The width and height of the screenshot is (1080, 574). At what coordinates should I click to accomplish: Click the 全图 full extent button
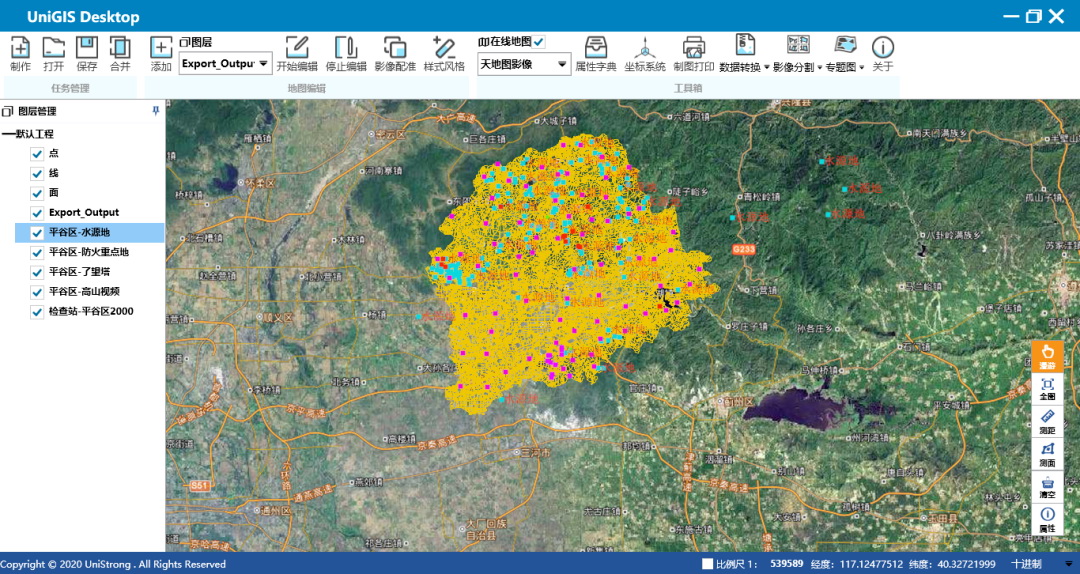click(1047, 389)
